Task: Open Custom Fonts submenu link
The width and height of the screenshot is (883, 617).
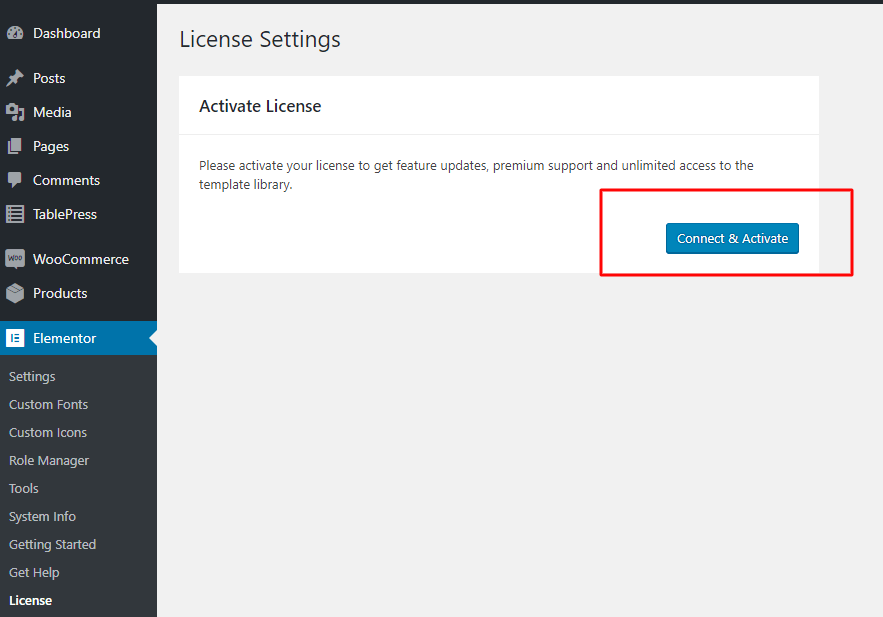Action: click(48, 405)
